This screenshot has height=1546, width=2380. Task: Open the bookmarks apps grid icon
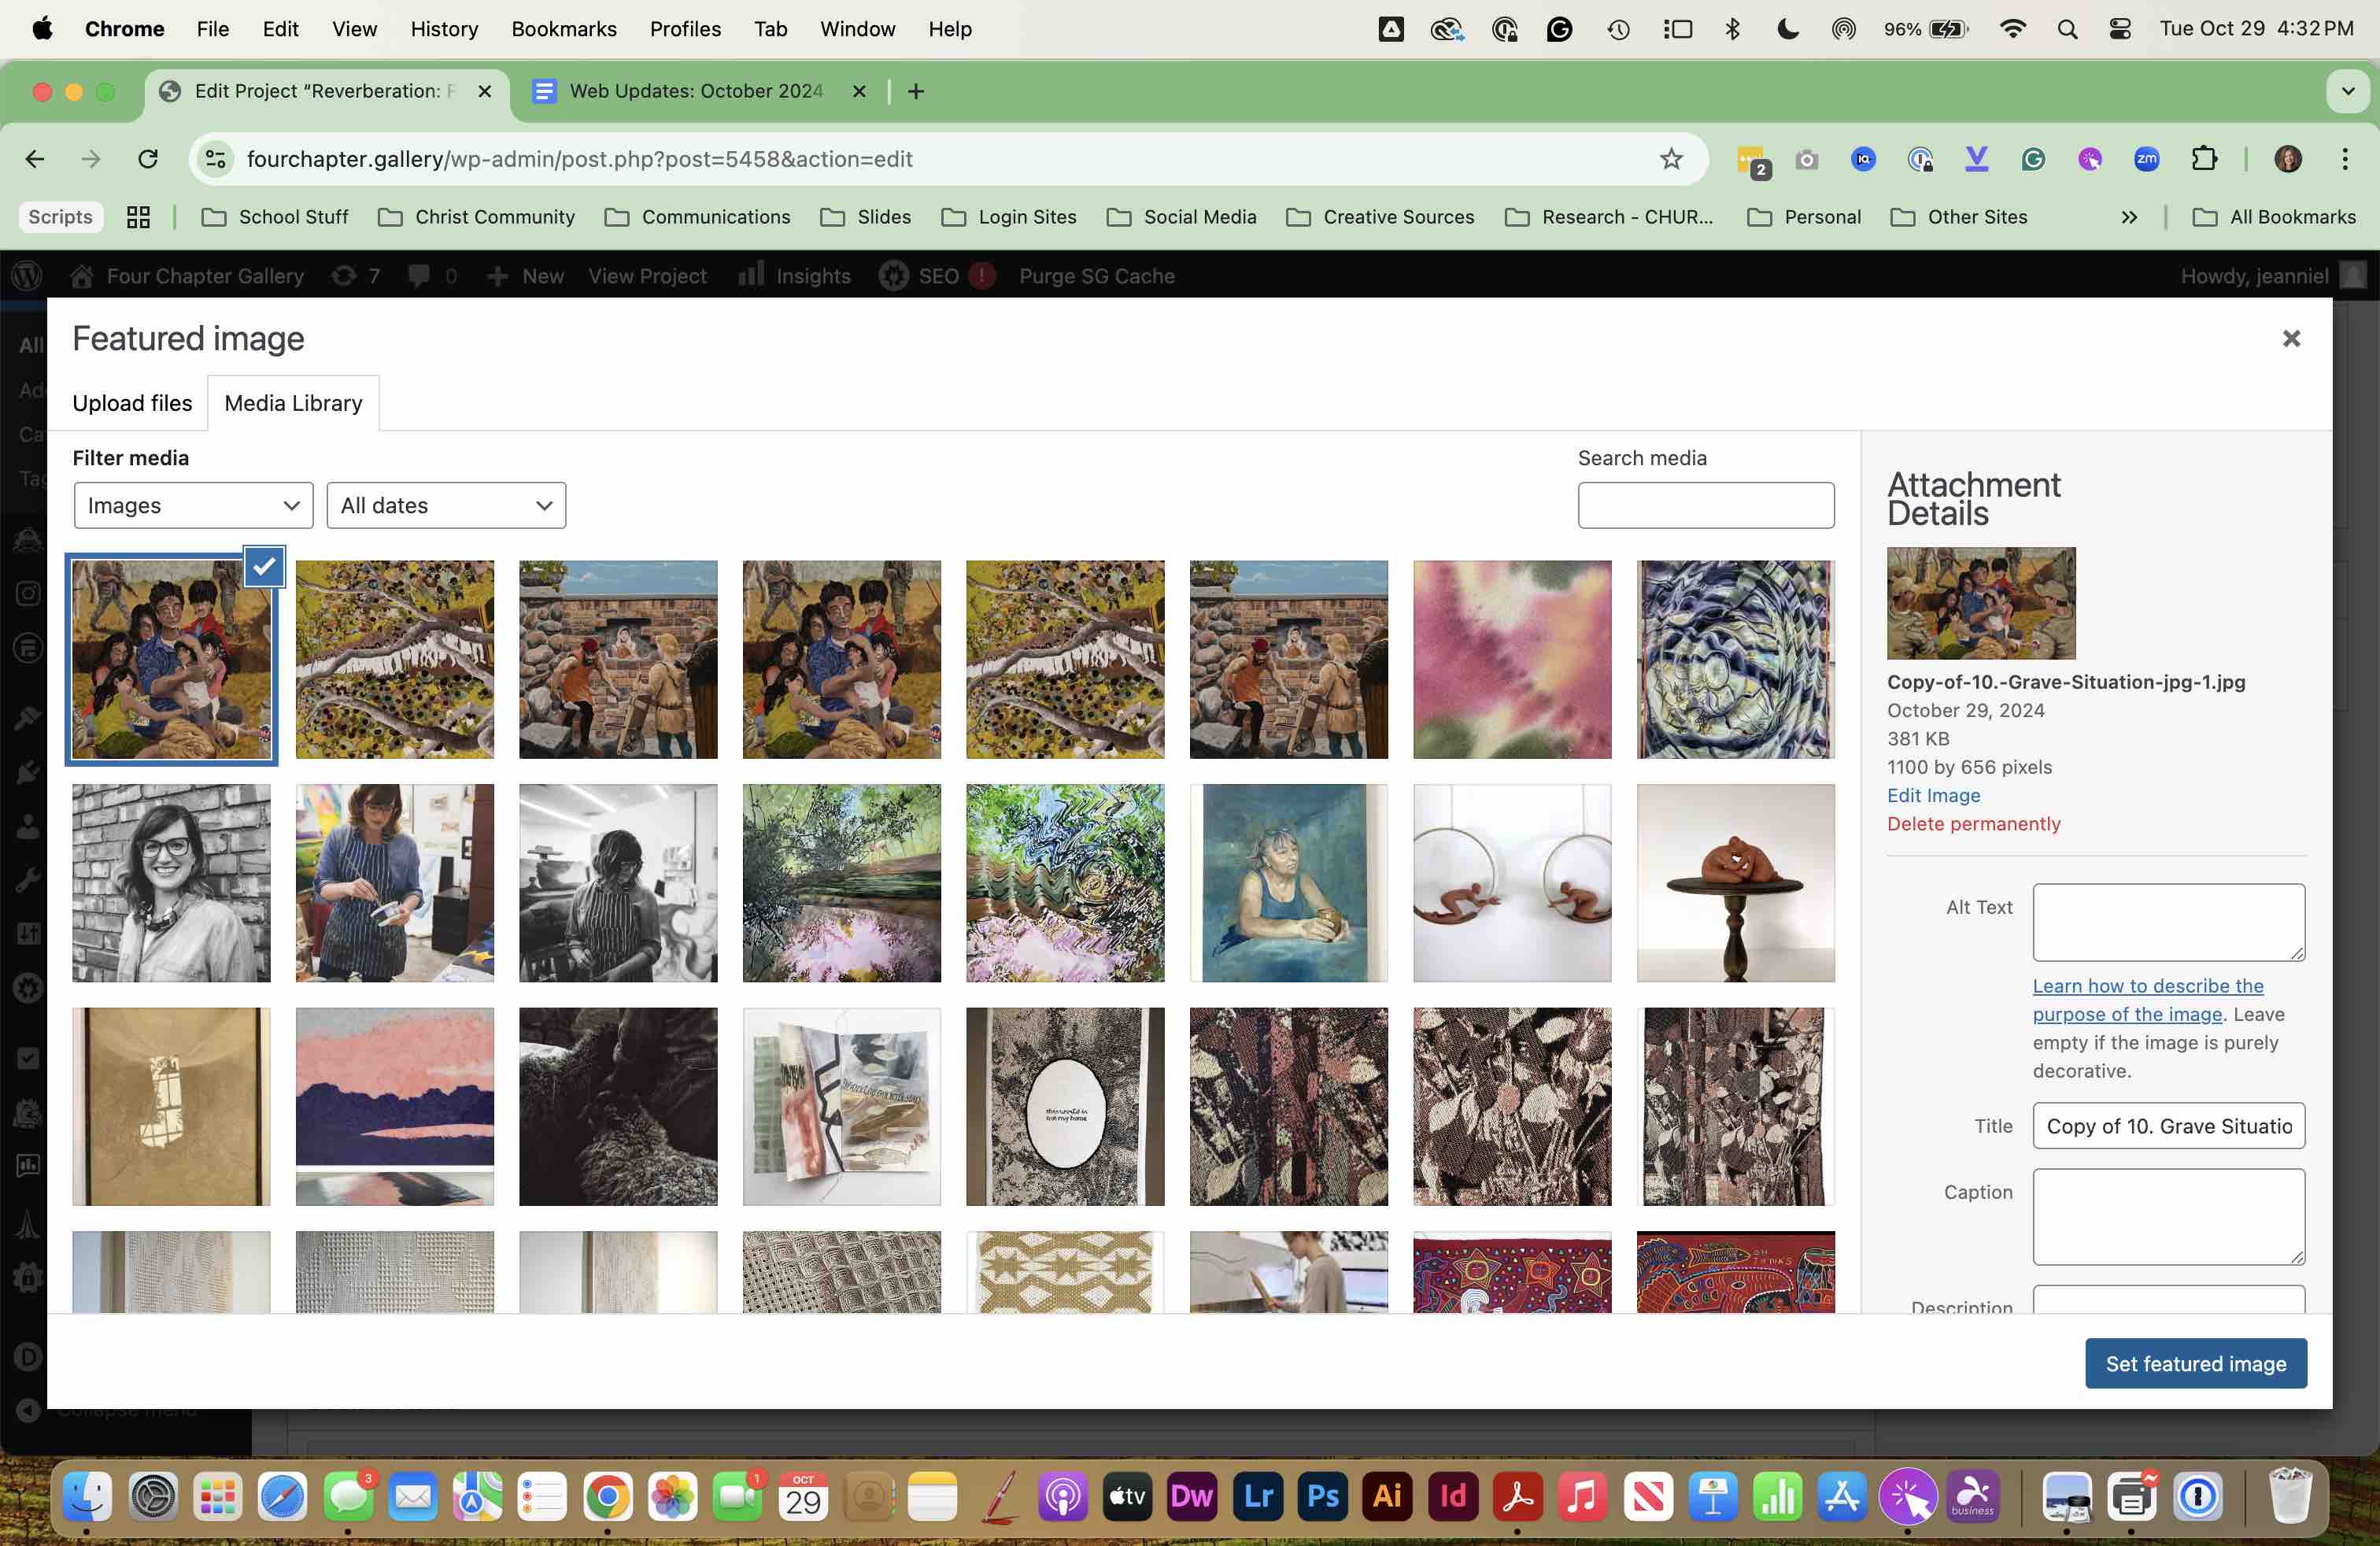pyautogui.click(x=138, y=217)
